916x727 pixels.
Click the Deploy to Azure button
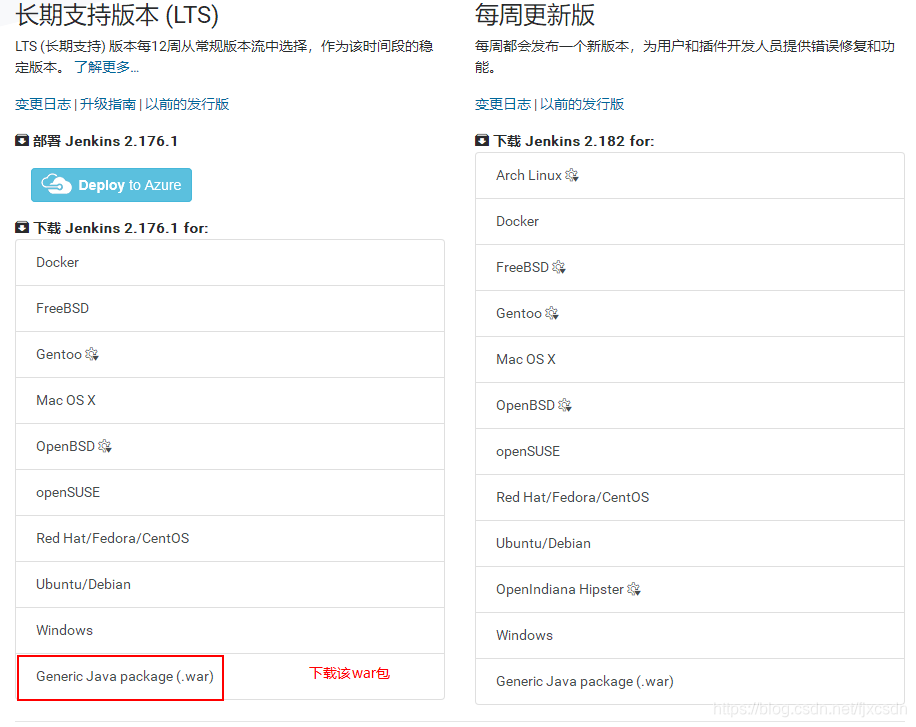111,185
